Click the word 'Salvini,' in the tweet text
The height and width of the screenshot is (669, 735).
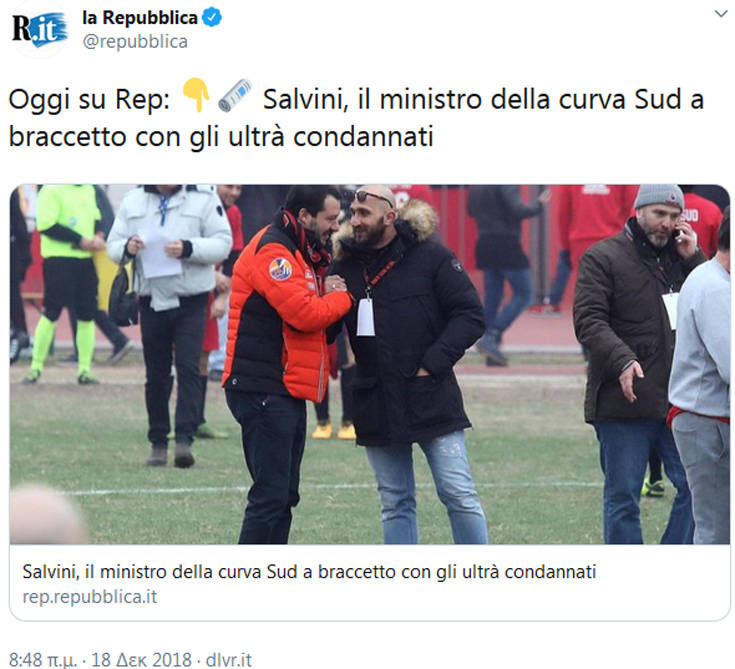[x=306, y=100]
